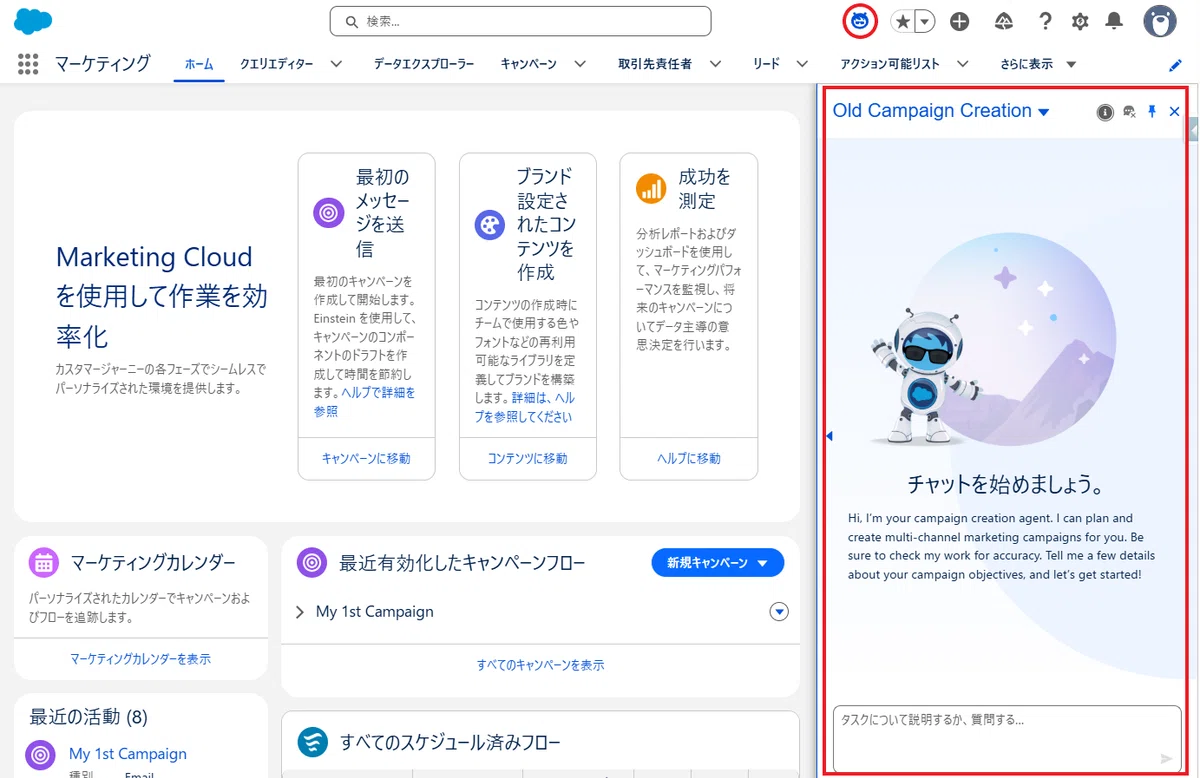Click すべてのキャンペーンを表示 link

[540, 665]
